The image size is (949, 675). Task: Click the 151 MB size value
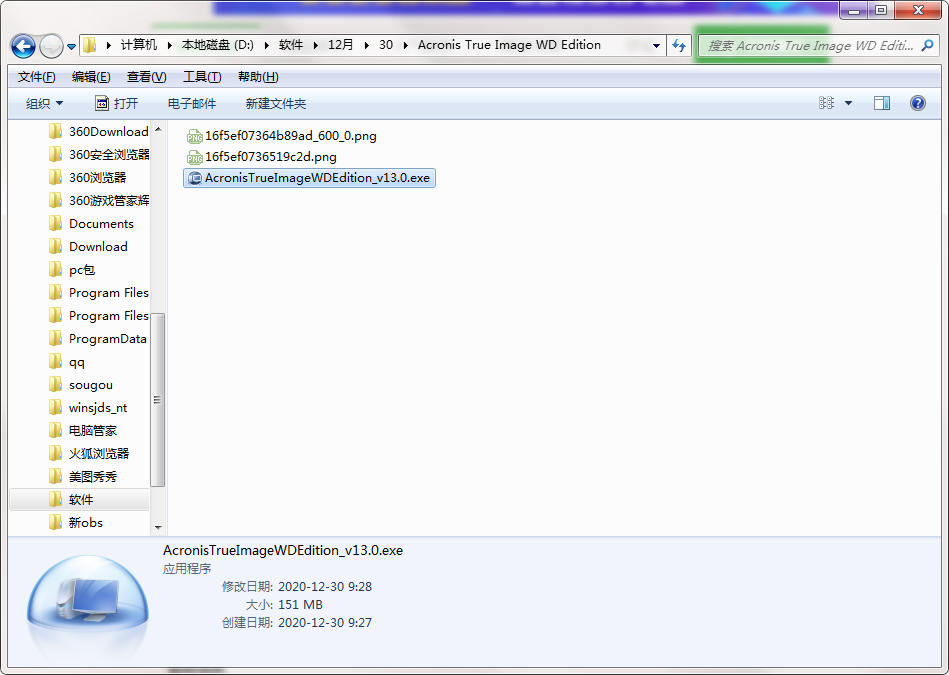(300, 605)
